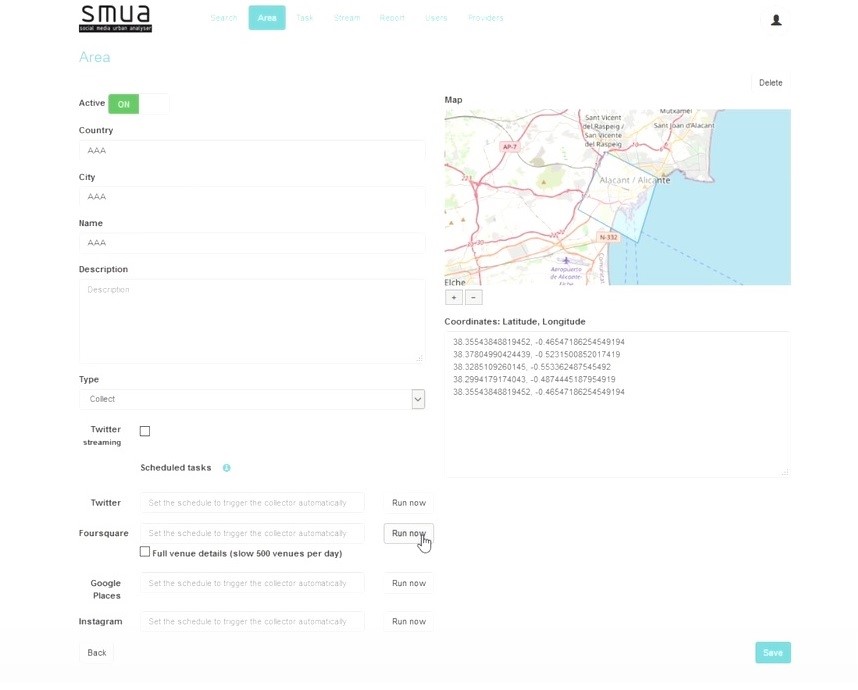Screen dimensions: 858x690
Task: Open the Task section
Action: point(305,17)
